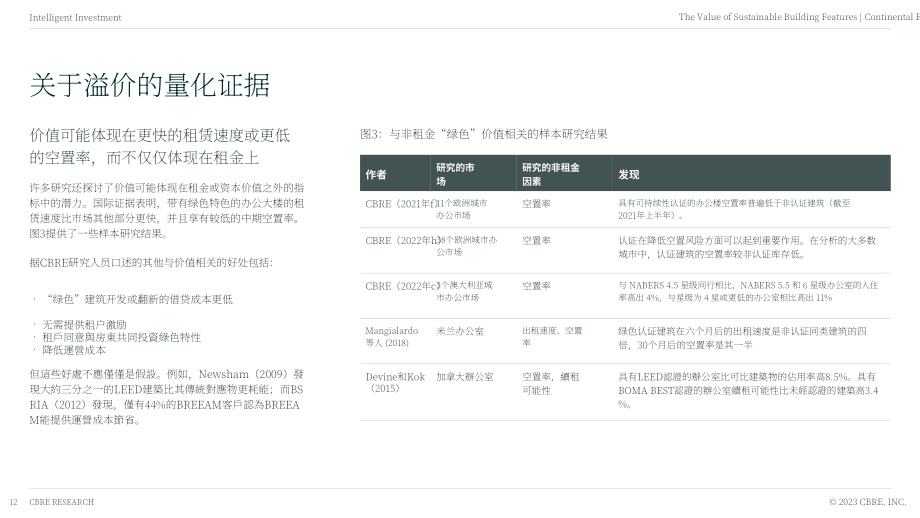The width and height of the screenshot is (920, 518).
Task: Click the copyright © 2023 CBRE, INC.
Action: point(868,502)
